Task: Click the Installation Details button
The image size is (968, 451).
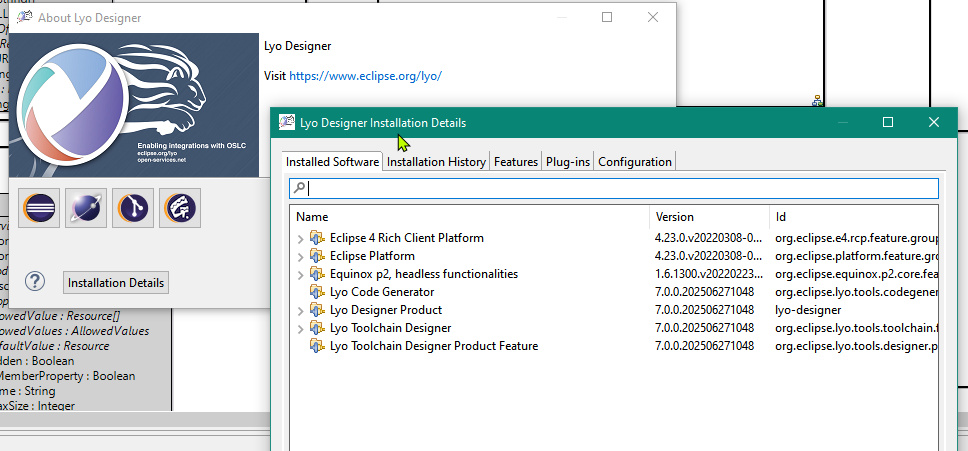Action: (115, 283)
